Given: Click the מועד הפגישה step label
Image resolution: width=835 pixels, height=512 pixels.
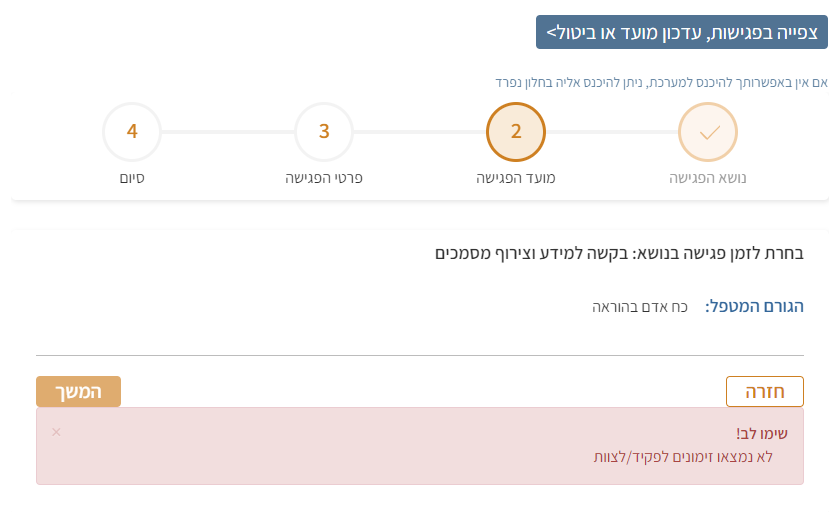Looking at the screenshot, I should point(516,178).
